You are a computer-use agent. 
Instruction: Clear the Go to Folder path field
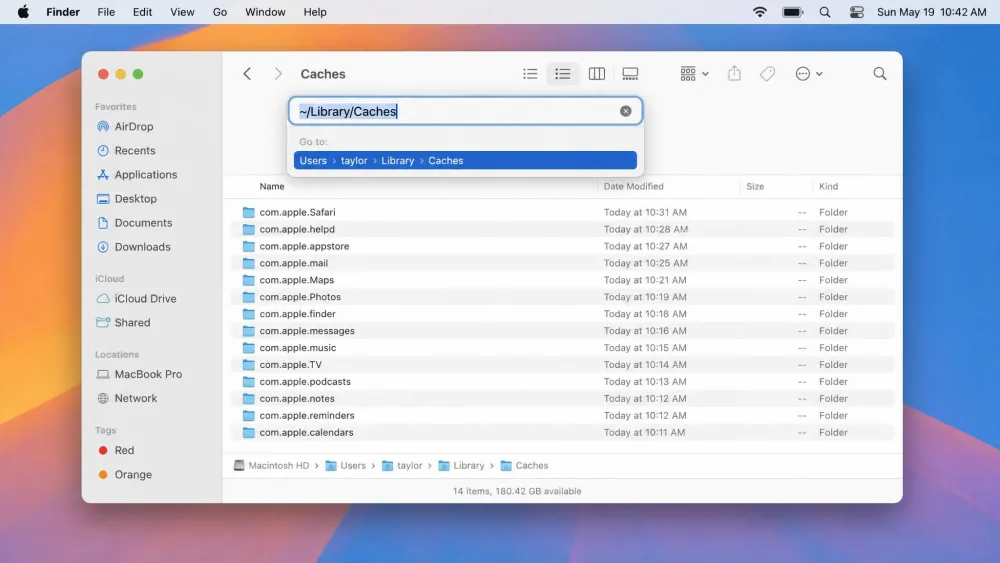(x=626, y=111)
